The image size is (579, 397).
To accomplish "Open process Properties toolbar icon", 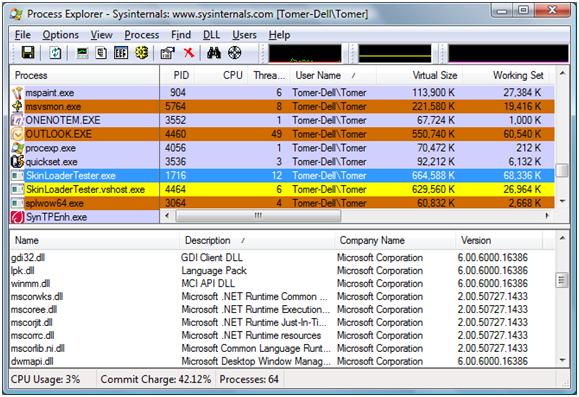I will (x=168, y=53).
